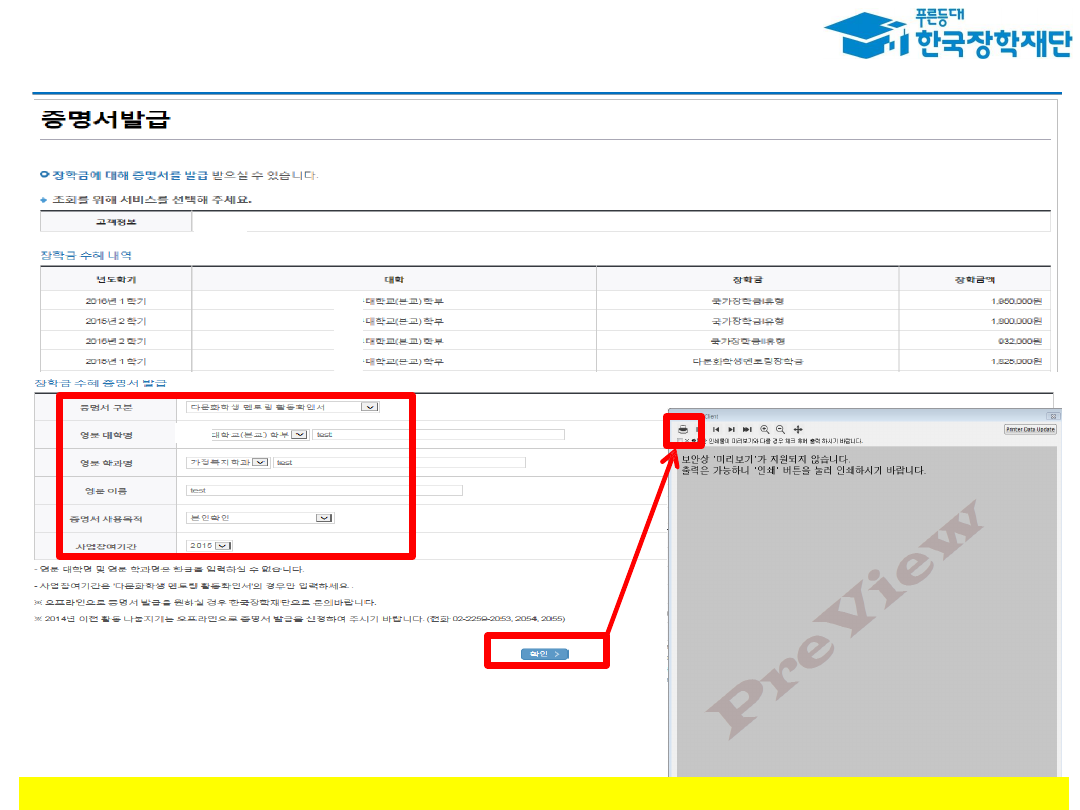This screenshot has width=1080, height=810.
Task: Jump to last page in preview
Action: [747, 429]
